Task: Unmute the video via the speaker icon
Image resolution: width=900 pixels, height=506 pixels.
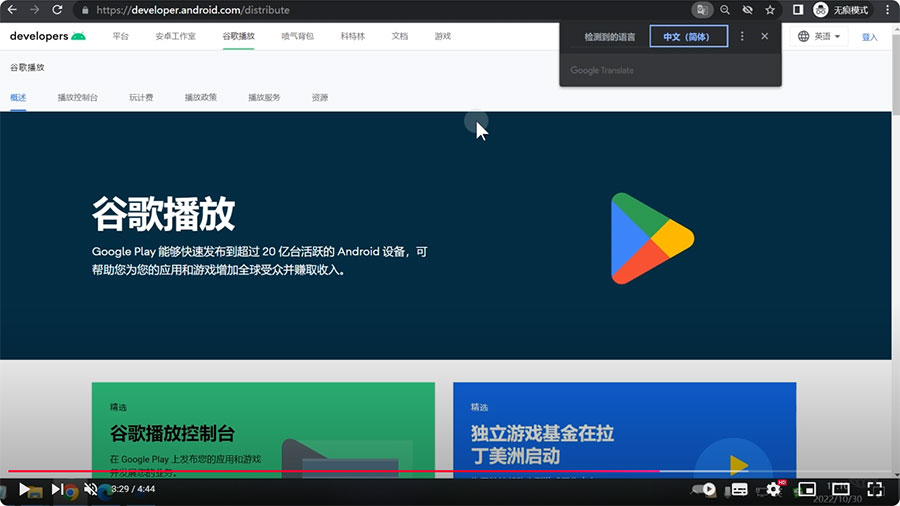Action: pyautogui.click(x=90, y=489)
